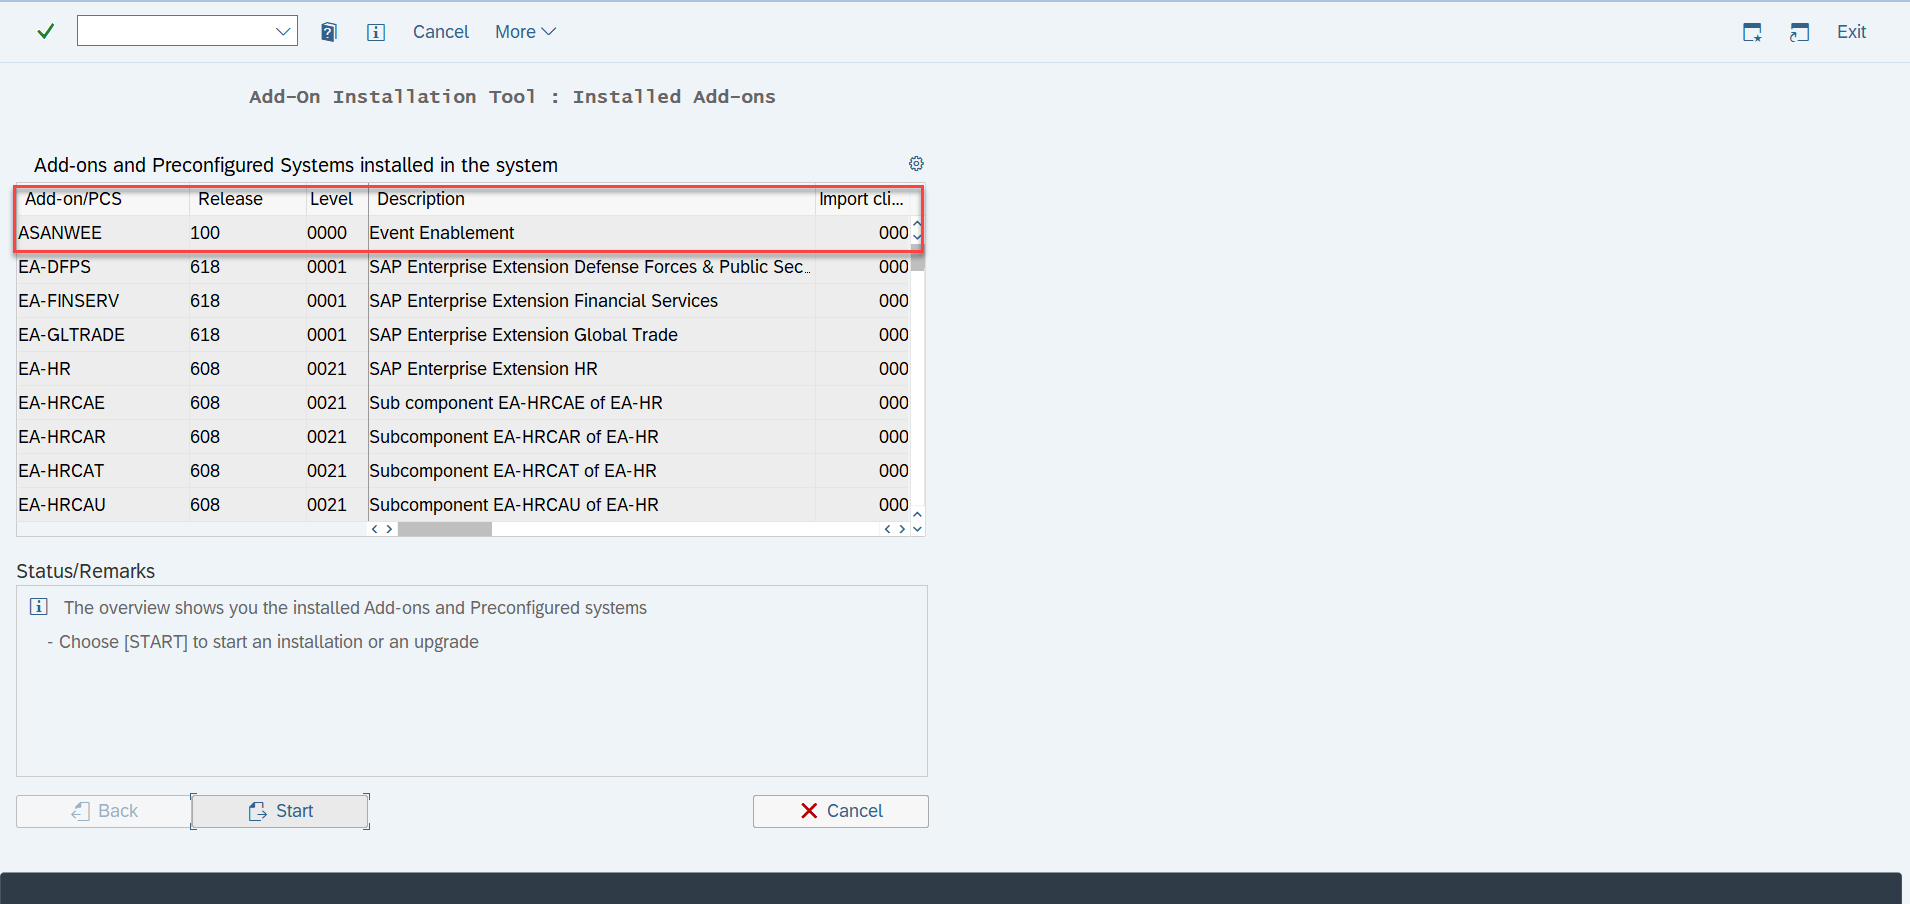Click Cancel in the top toolbar
The height and width of the screenshot is (904, 1910).
click(441, 32)
